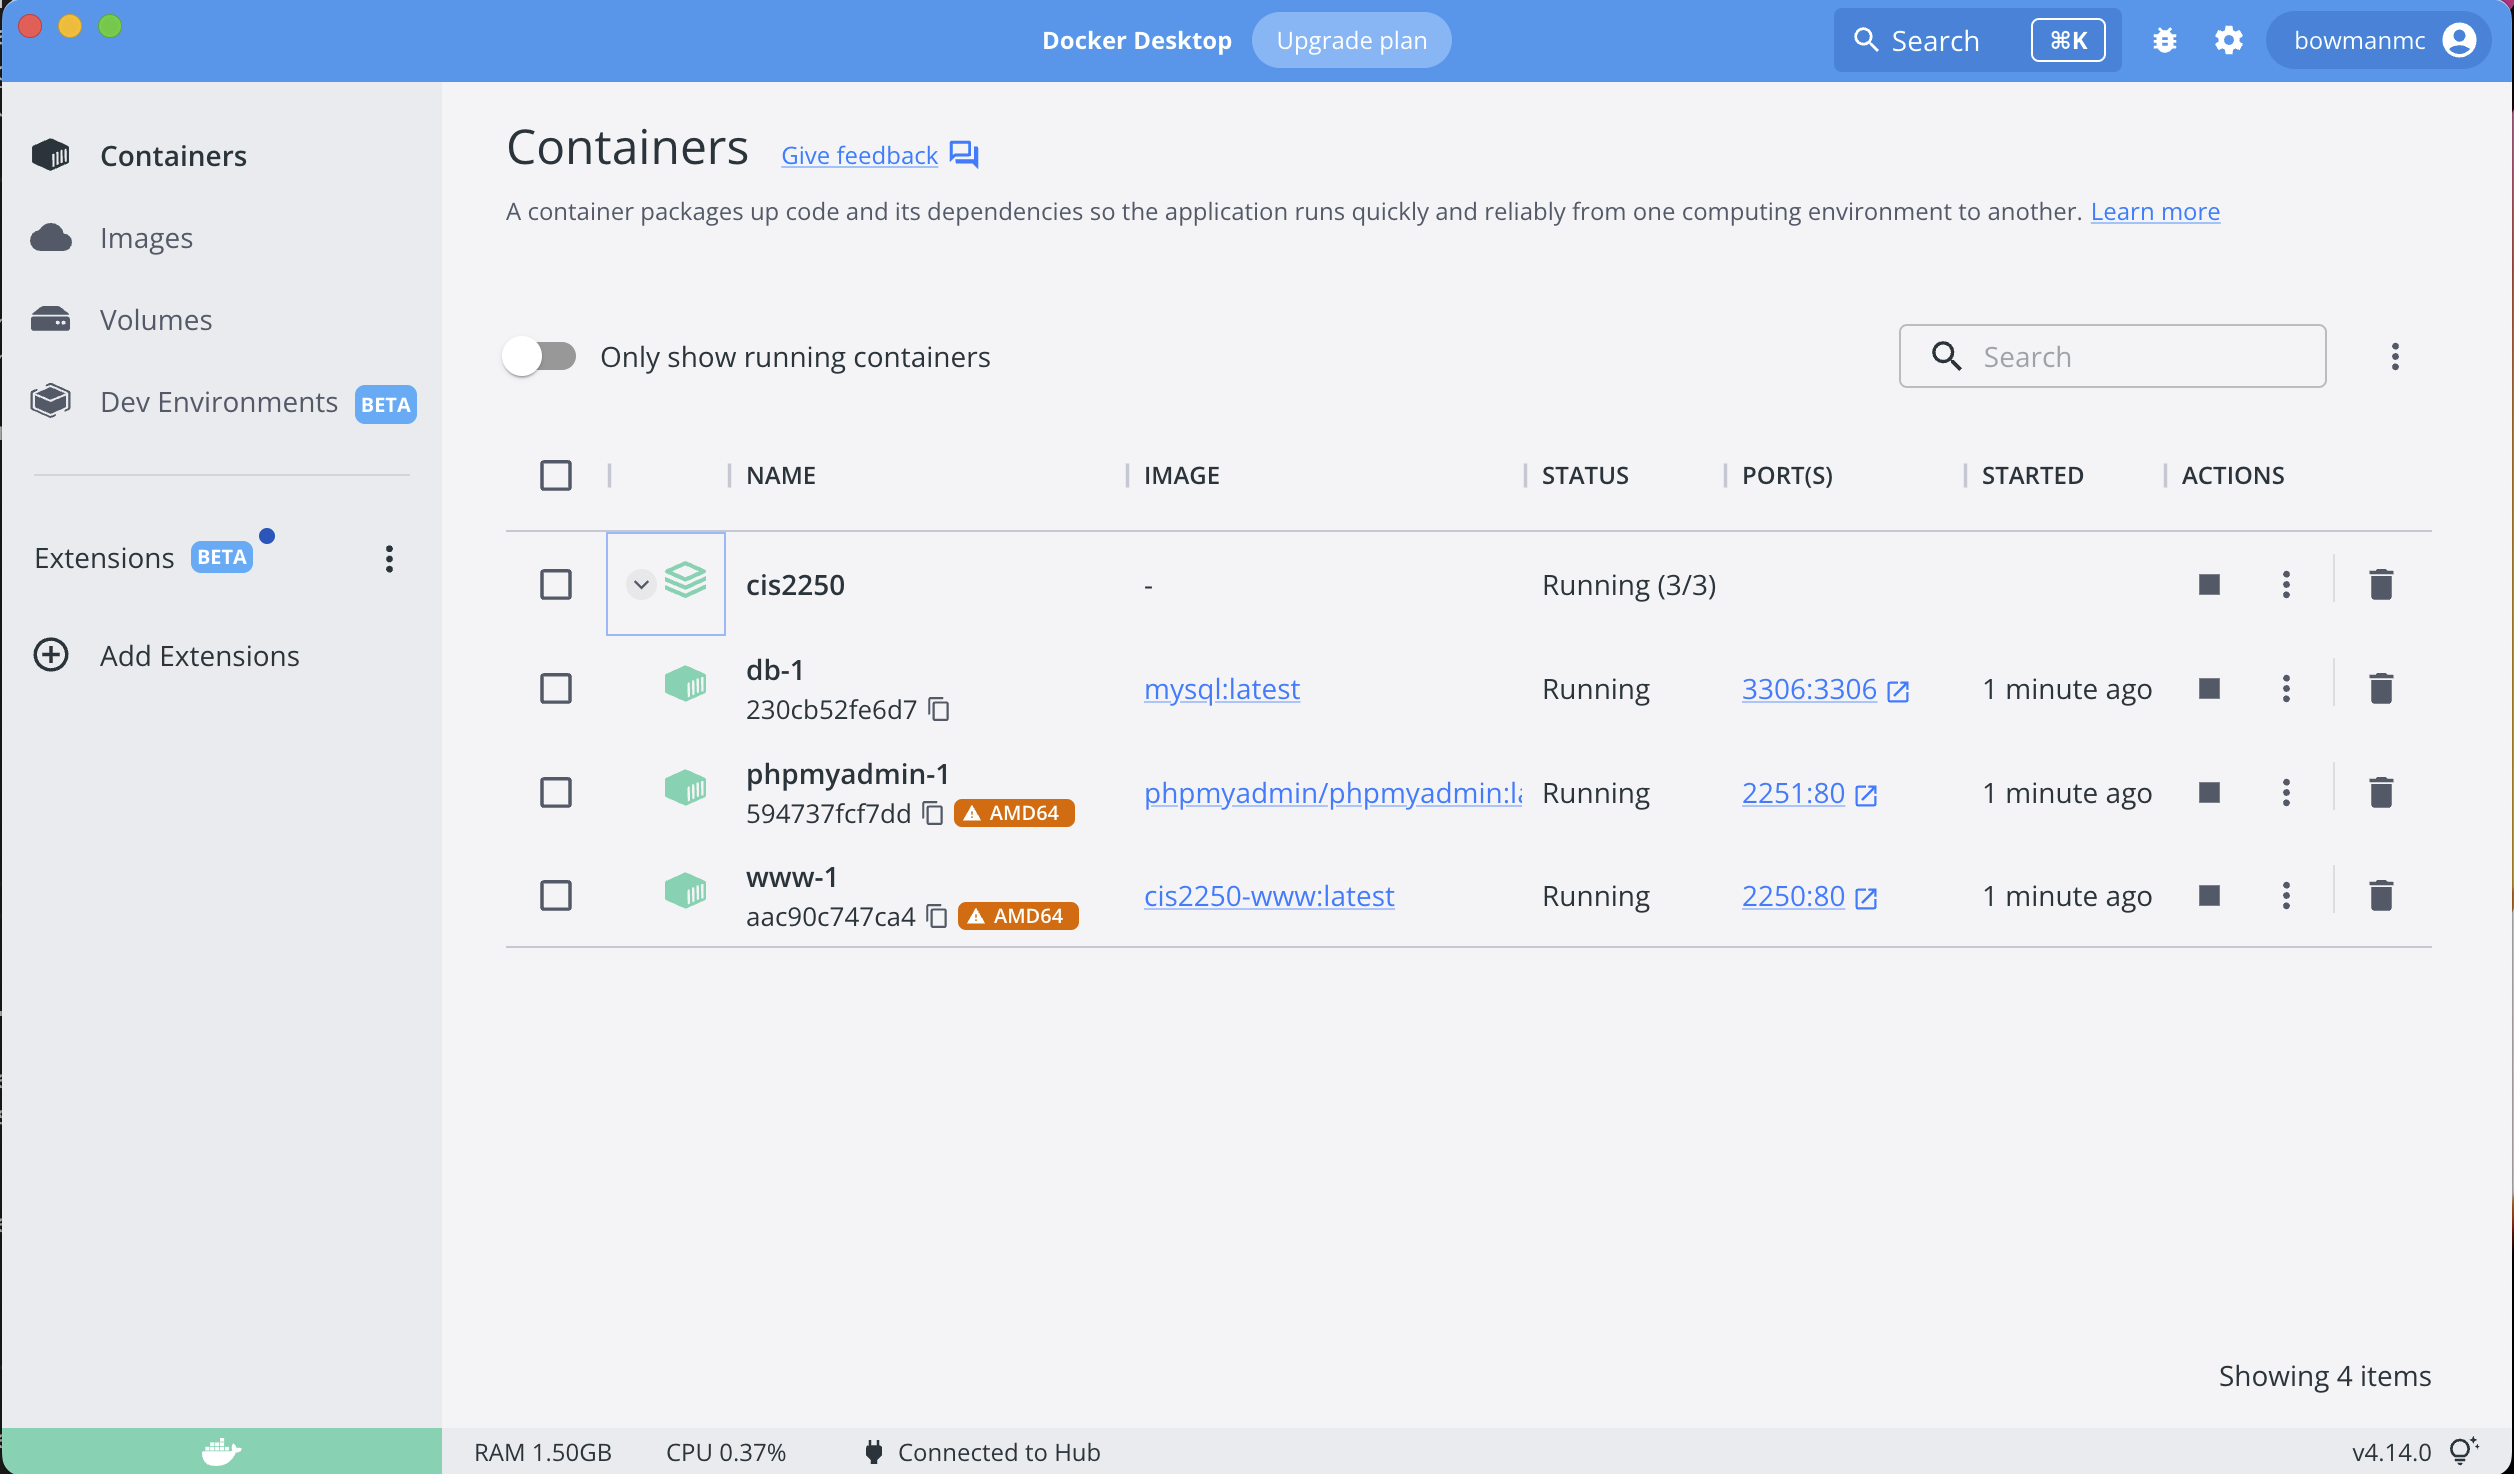Open three-dot menu for www-1 container
This screenshot has width=2514, height=1474.
click(2286, 895)
